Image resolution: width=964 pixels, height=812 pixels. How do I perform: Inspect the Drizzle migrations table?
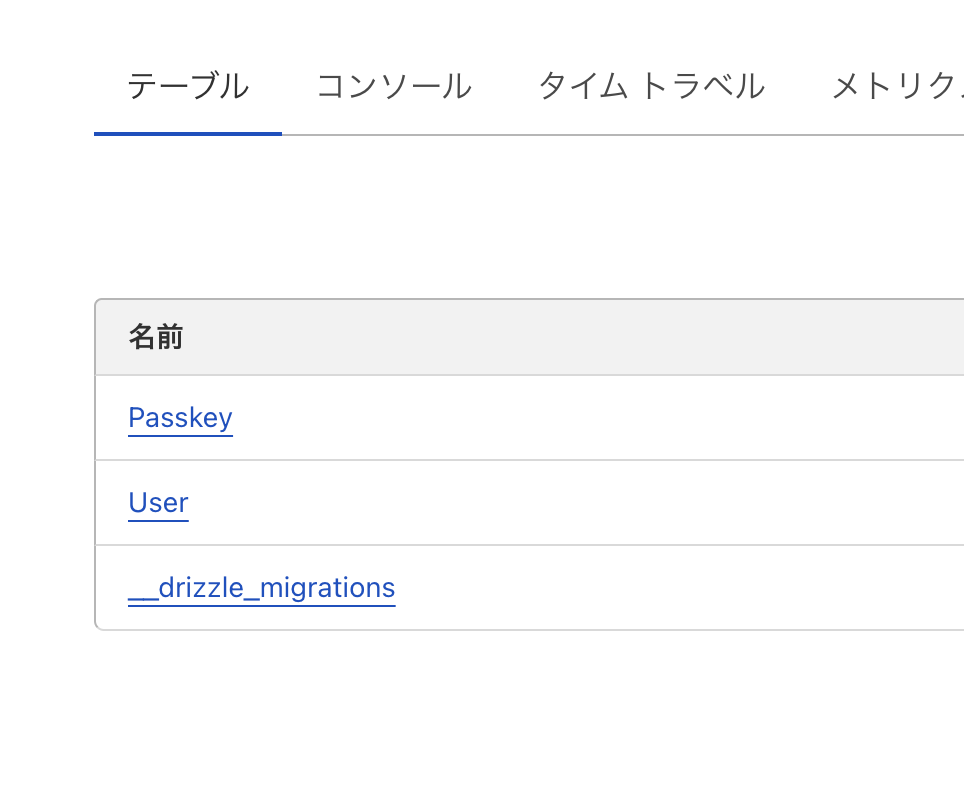[262, 588]
